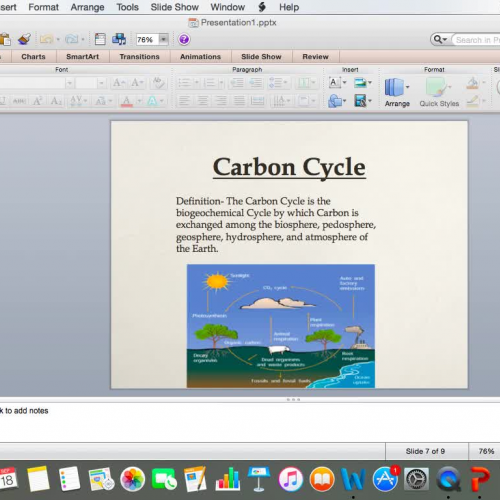
Task: Click the red font color button
Action: pyautogui.click(x=127, y=101)
